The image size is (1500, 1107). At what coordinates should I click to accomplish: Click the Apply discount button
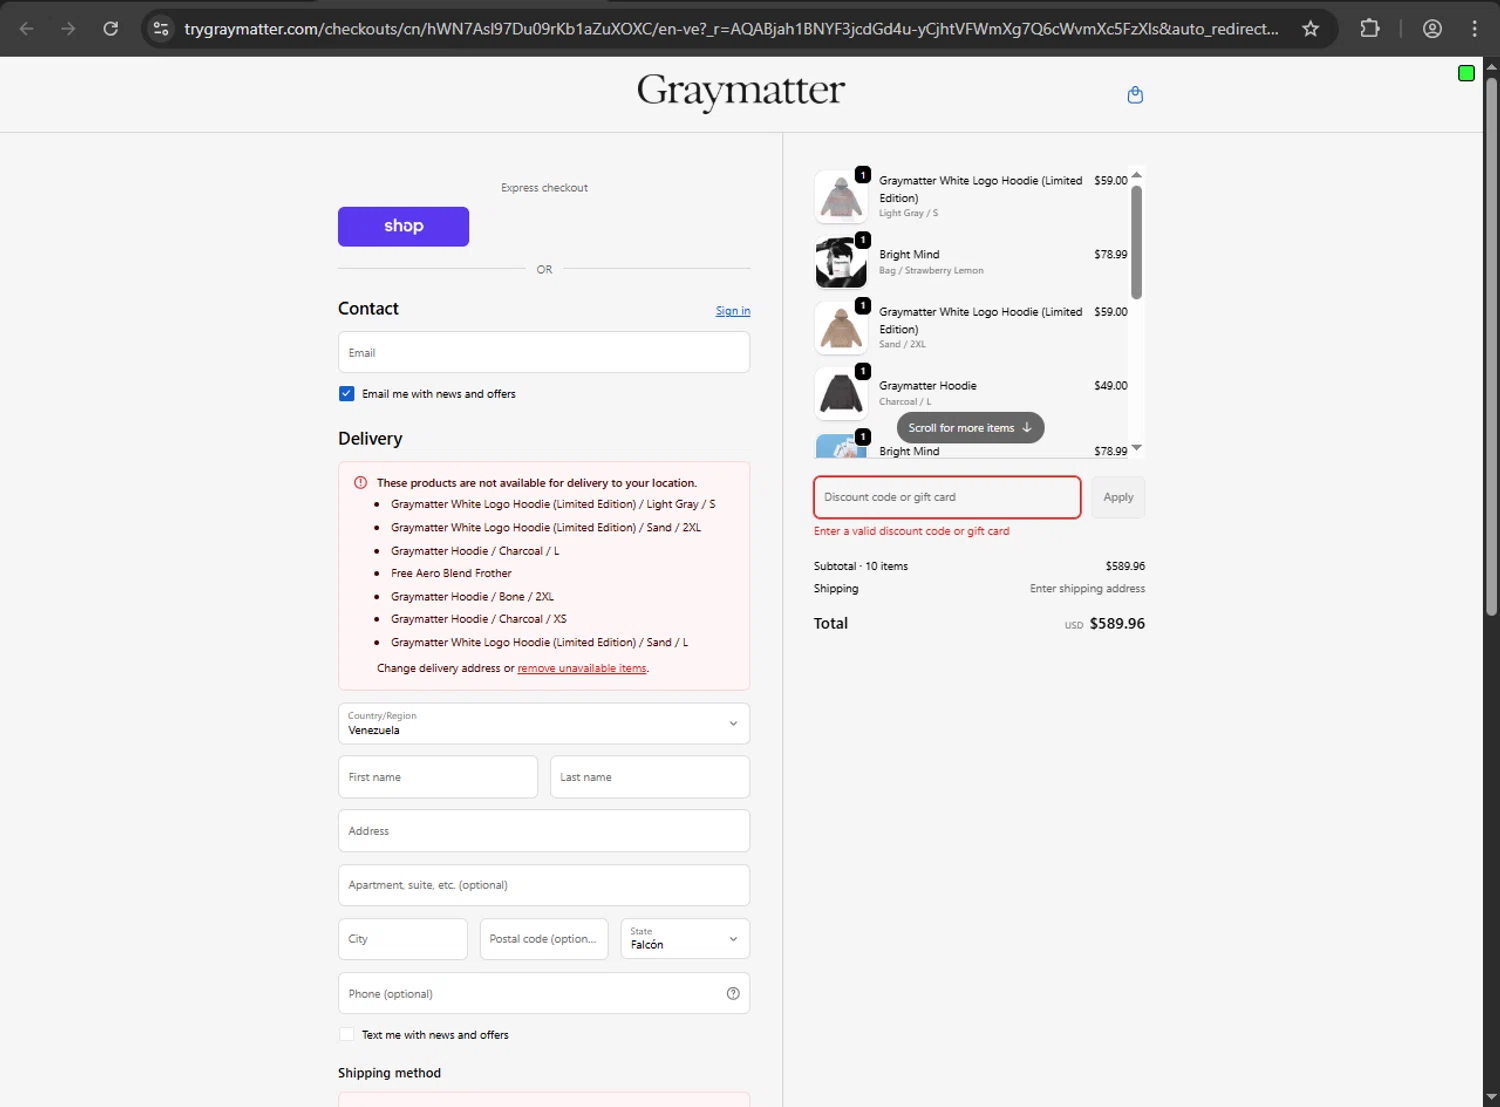tap(1118, 497)
